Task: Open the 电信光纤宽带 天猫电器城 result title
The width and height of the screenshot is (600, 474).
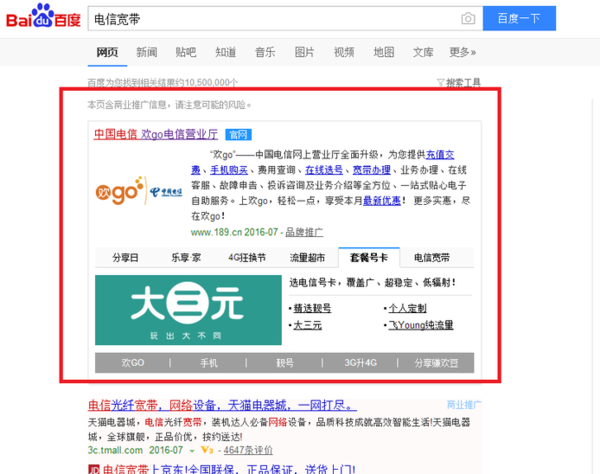Action: point(222,405)
